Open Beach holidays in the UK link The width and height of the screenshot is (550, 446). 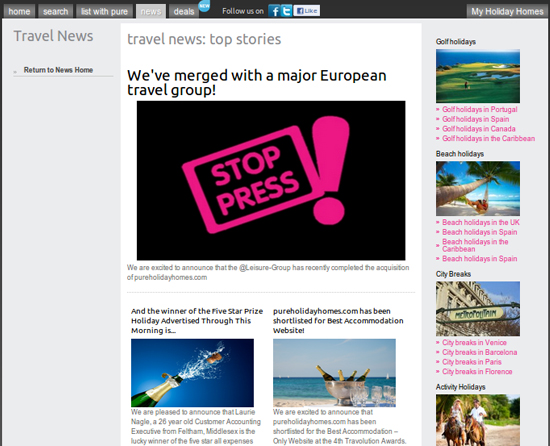[x=481, y=223]
